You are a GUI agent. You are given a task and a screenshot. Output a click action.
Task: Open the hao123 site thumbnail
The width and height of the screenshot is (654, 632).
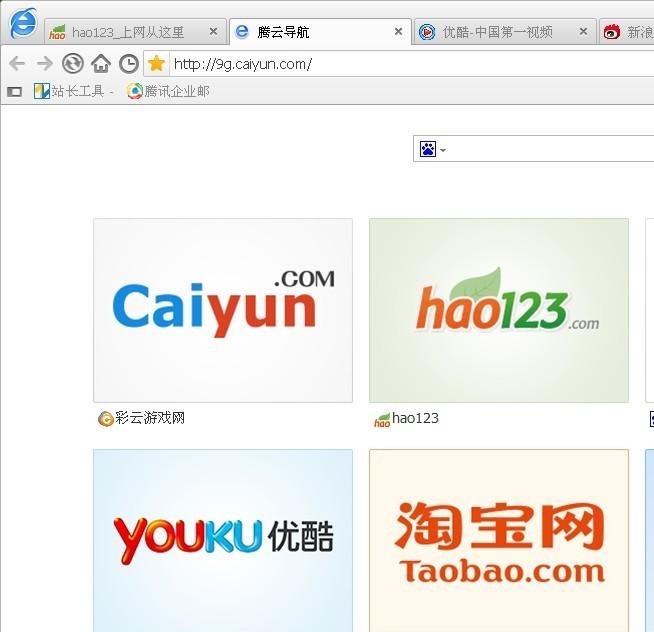(x=498, y=310)
